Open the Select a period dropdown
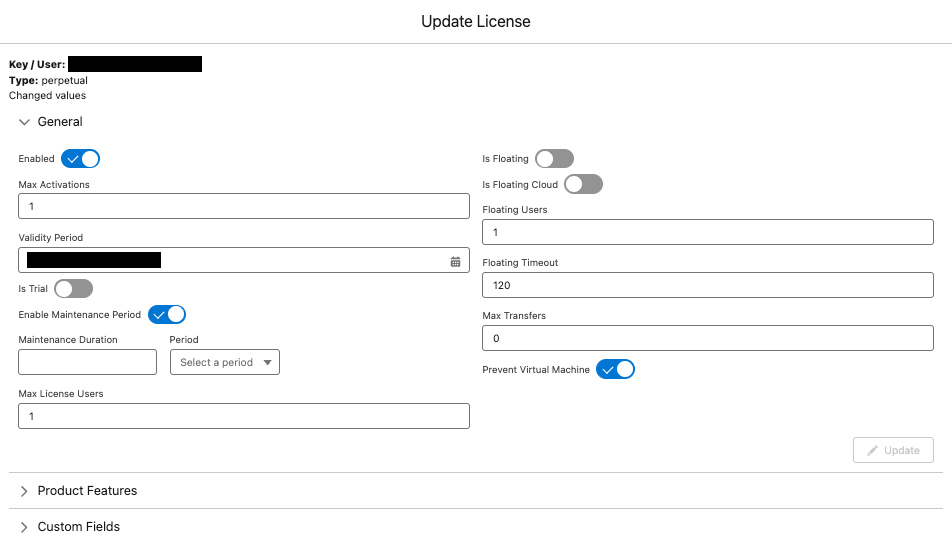952x555 pixels. 225,362
